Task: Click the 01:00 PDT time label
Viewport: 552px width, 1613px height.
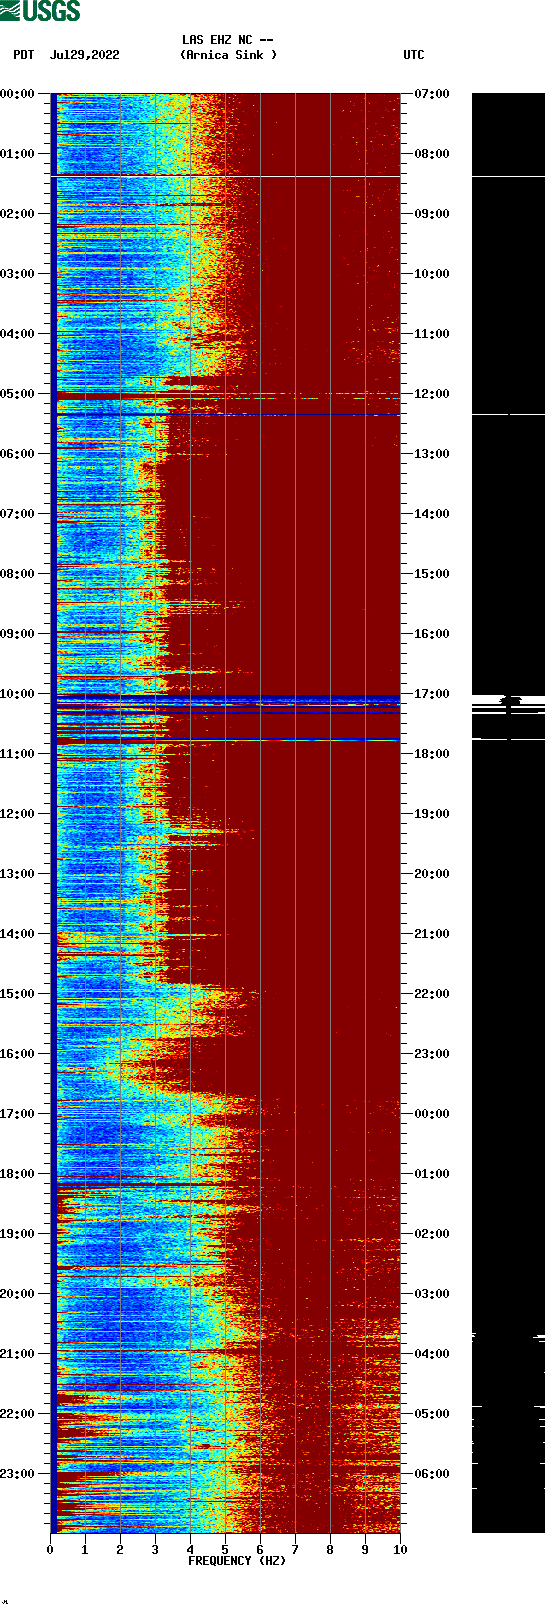Action: point(17,154)
